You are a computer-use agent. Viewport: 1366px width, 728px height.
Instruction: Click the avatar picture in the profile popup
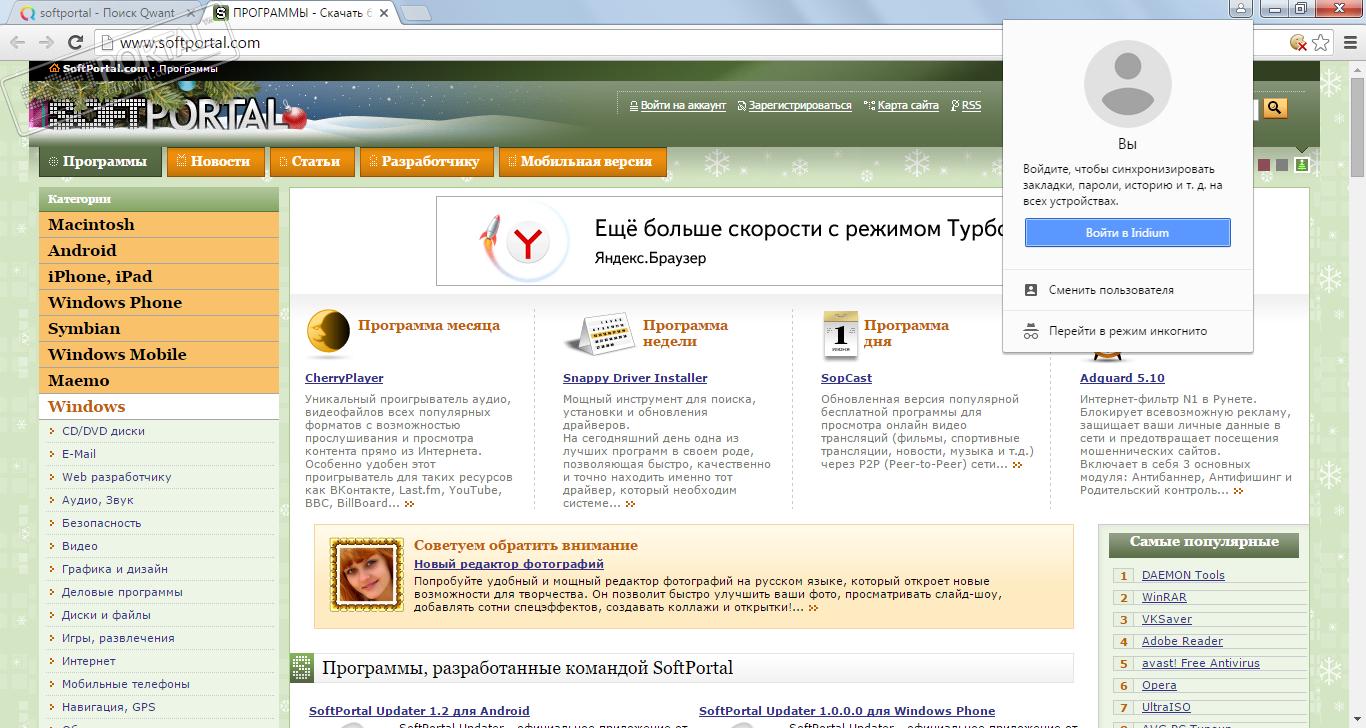(1127, 84)
